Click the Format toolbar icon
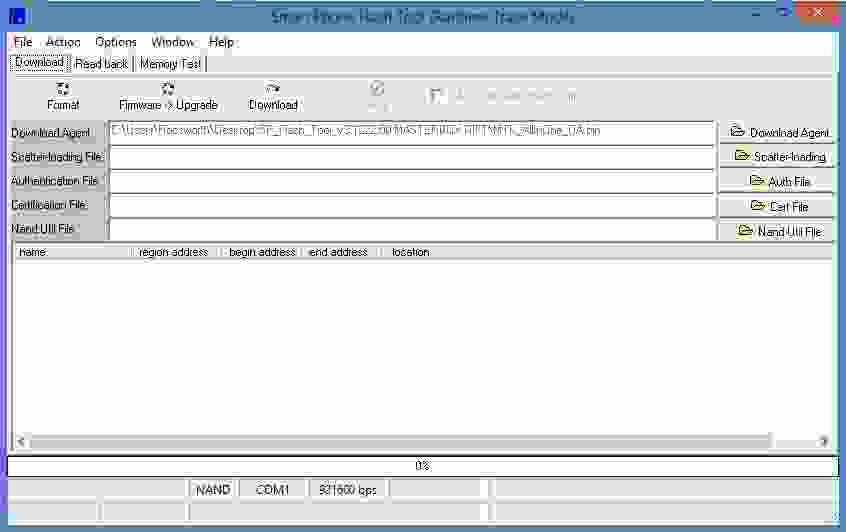The image size is (846, 532). [63, 88]
